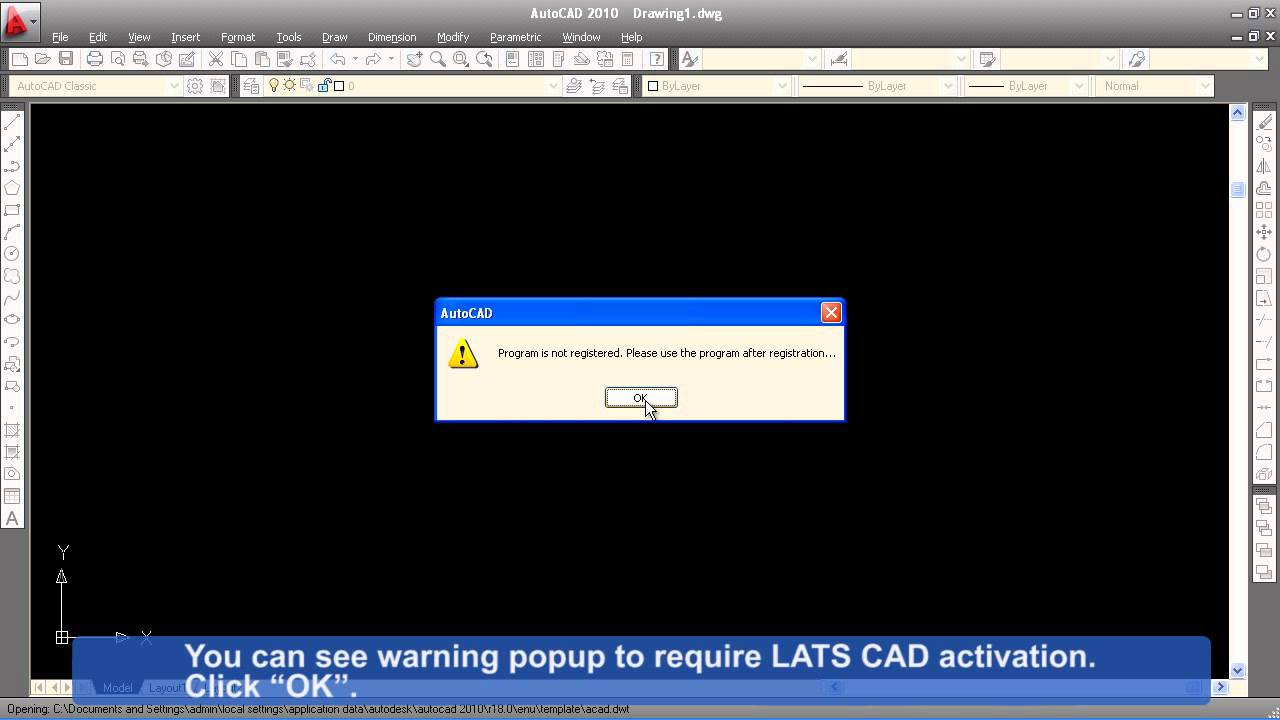1280x720 pixels.
Task: Click the vertical scrollbar down arrow
Action: (x=1237, y=671)
